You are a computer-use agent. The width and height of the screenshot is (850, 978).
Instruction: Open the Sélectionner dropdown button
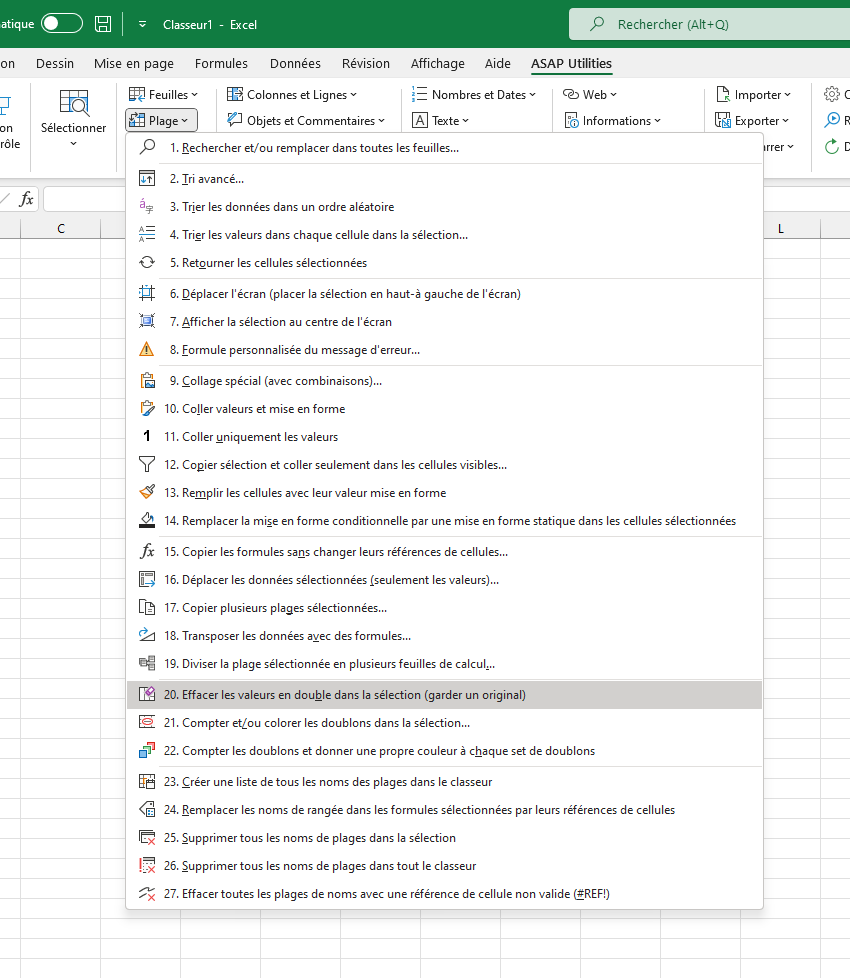pos(74,120)
